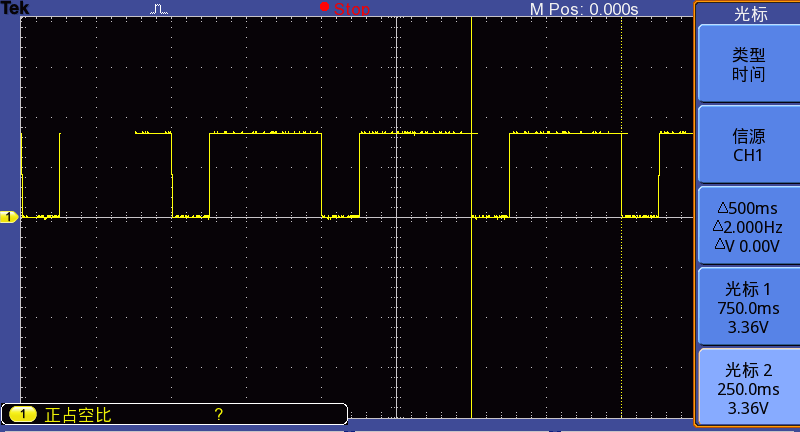
Task: Select 光标 2 at 250.0ms
Action: 747,388
